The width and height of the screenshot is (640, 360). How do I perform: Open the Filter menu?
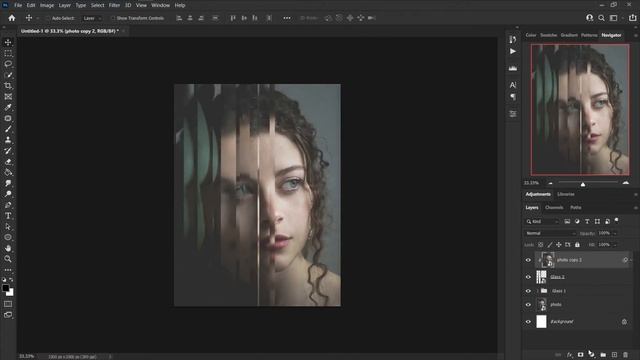click(x=114, y=5)
